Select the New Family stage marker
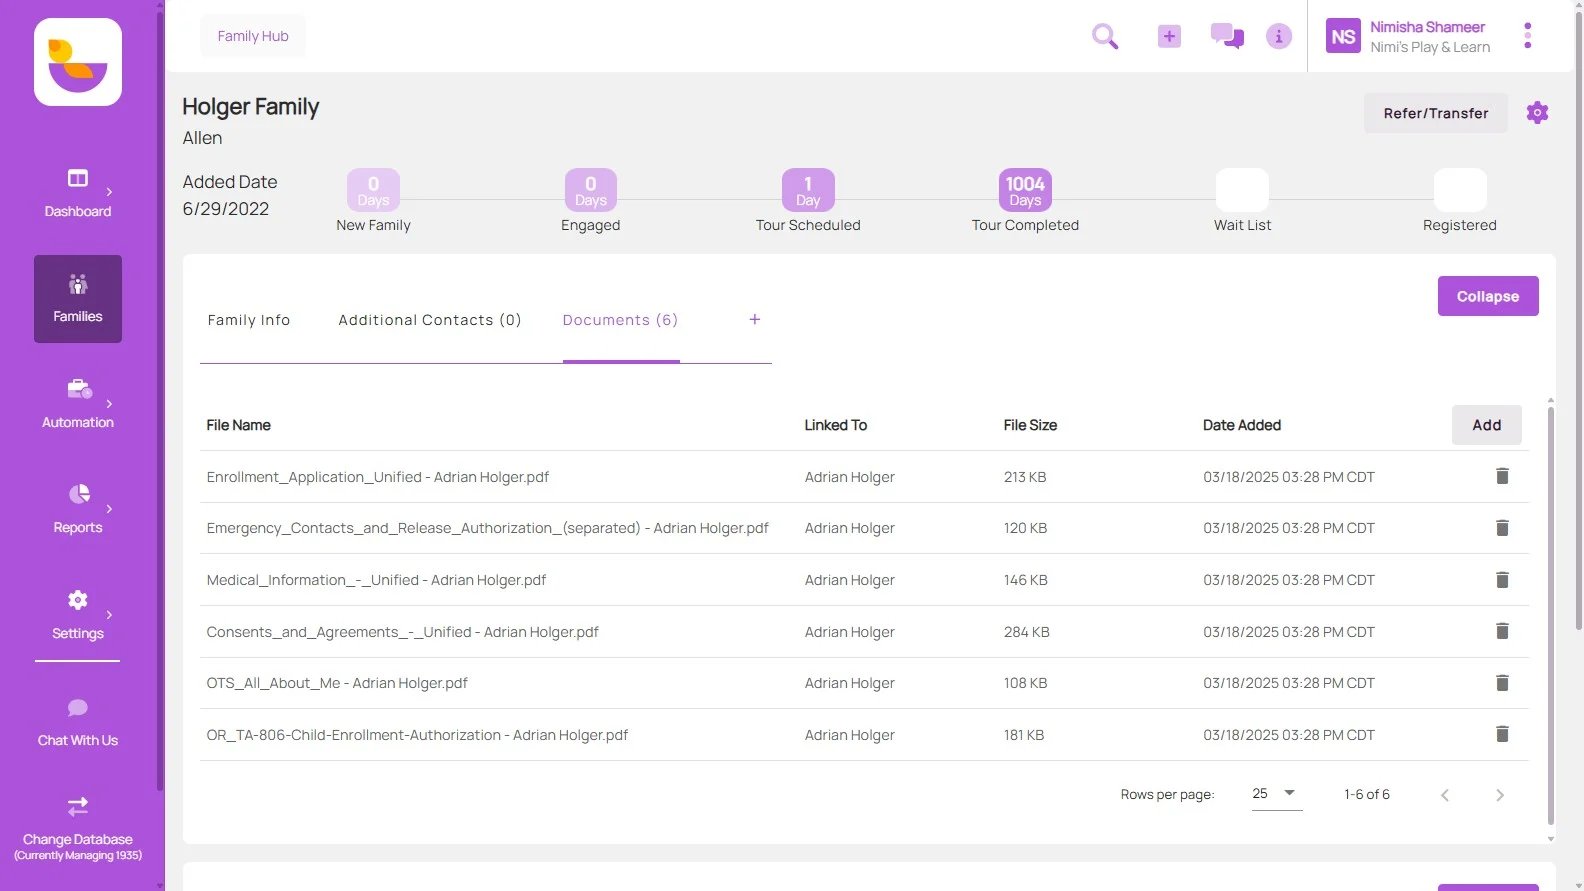 (x=373, y=190)
